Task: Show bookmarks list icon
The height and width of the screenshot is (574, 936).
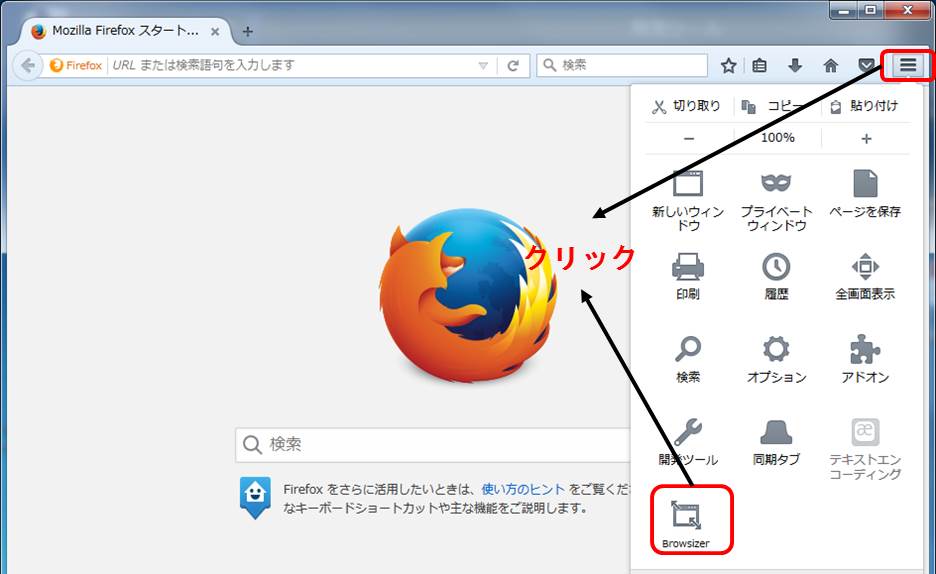Action: pyautogui.click(x=759, y=65)
